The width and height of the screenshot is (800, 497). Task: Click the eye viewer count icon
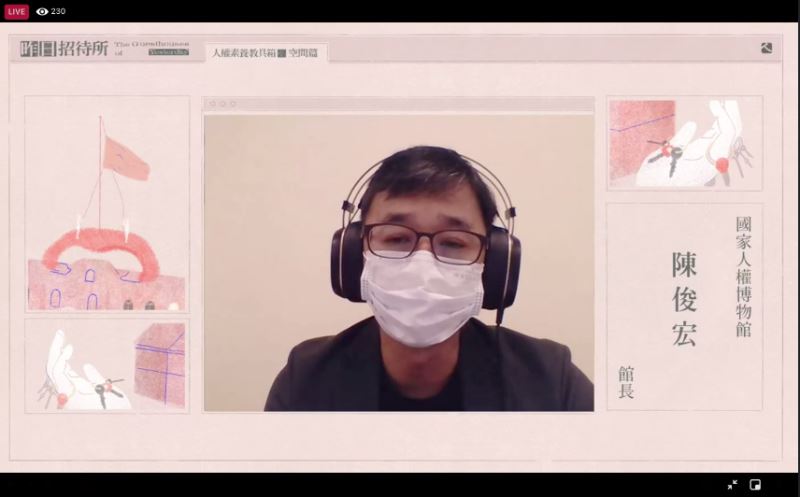pyautogui.click(x=42, y=11)
